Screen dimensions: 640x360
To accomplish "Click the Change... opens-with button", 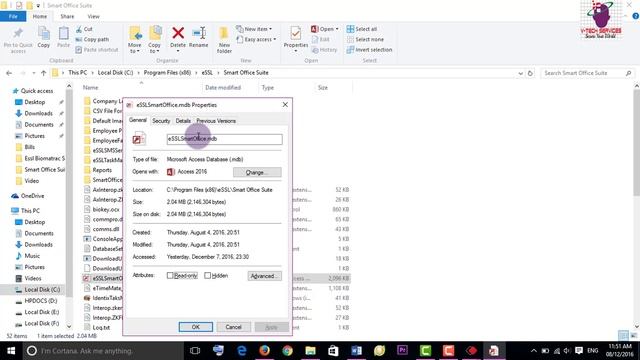I will click(x=257, y=172).
